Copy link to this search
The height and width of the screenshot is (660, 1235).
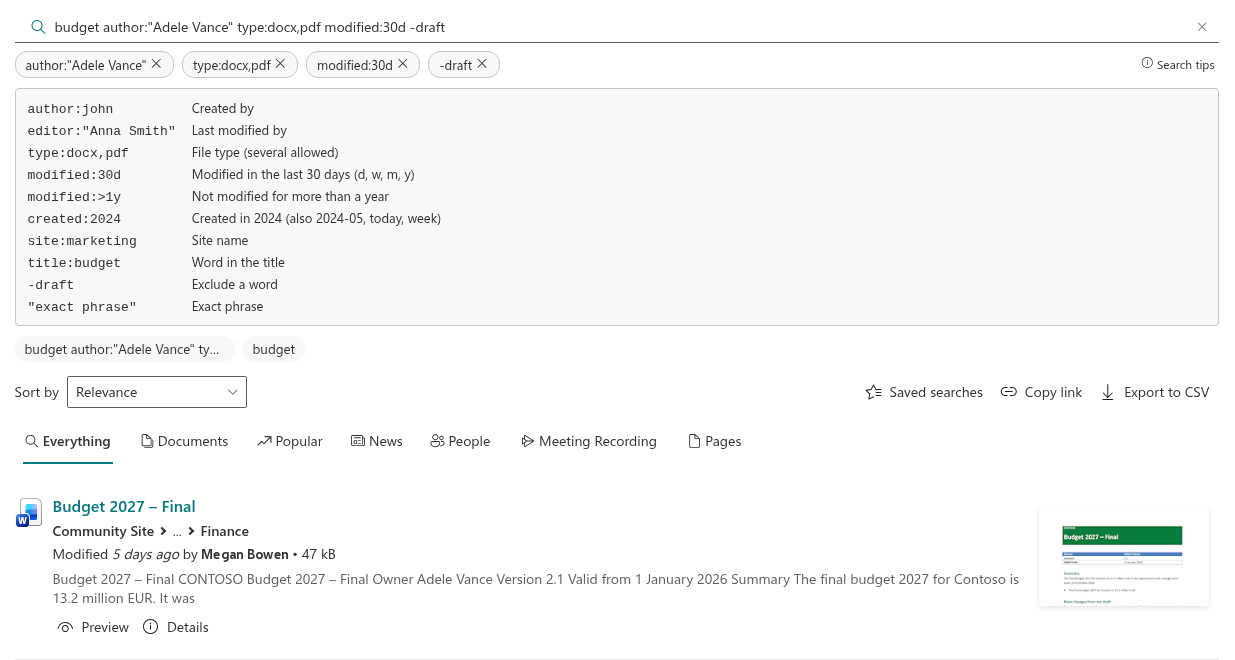[1041, 392]
